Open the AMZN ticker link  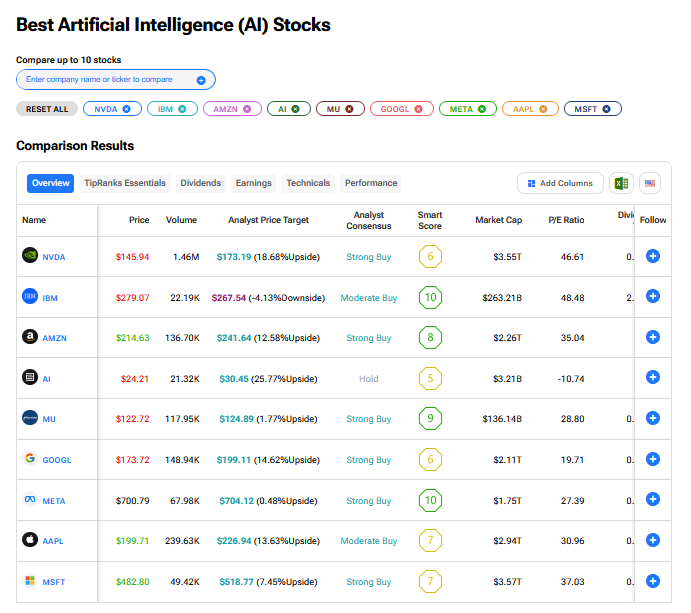coord(55,338)
